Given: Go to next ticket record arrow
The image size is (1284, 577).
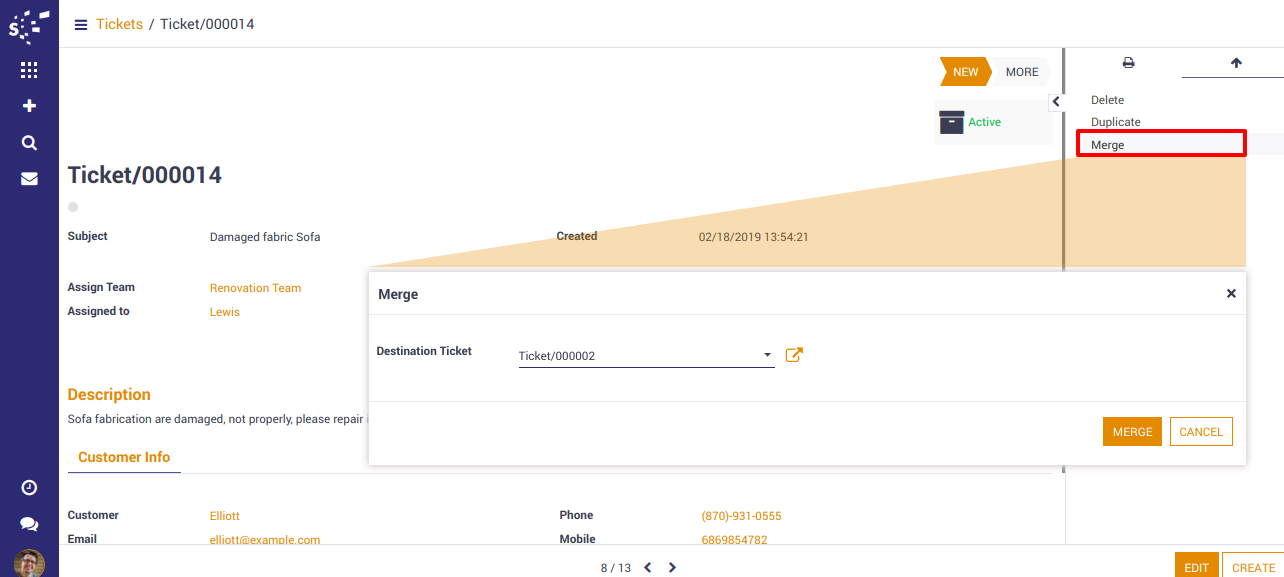Looking at the screenshot, I should [x=672, y=568].
